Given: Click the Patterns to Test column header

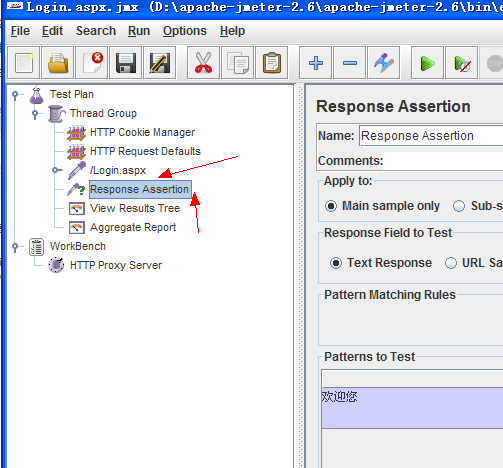Looking at the screenshot, I should click(412, 378).
